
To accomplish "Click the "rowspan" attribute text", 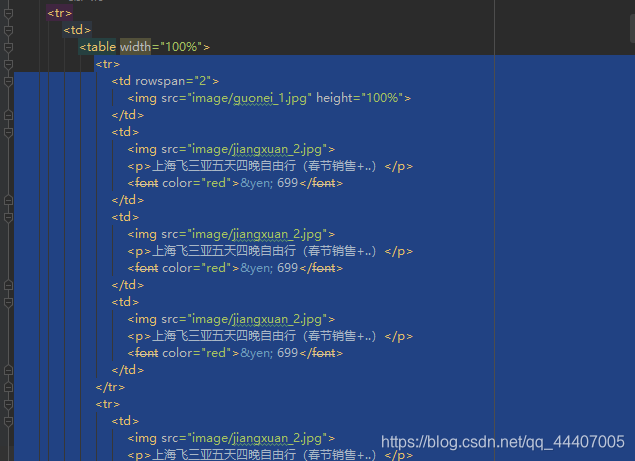I will pyautogui.click(x=160, y=81).
